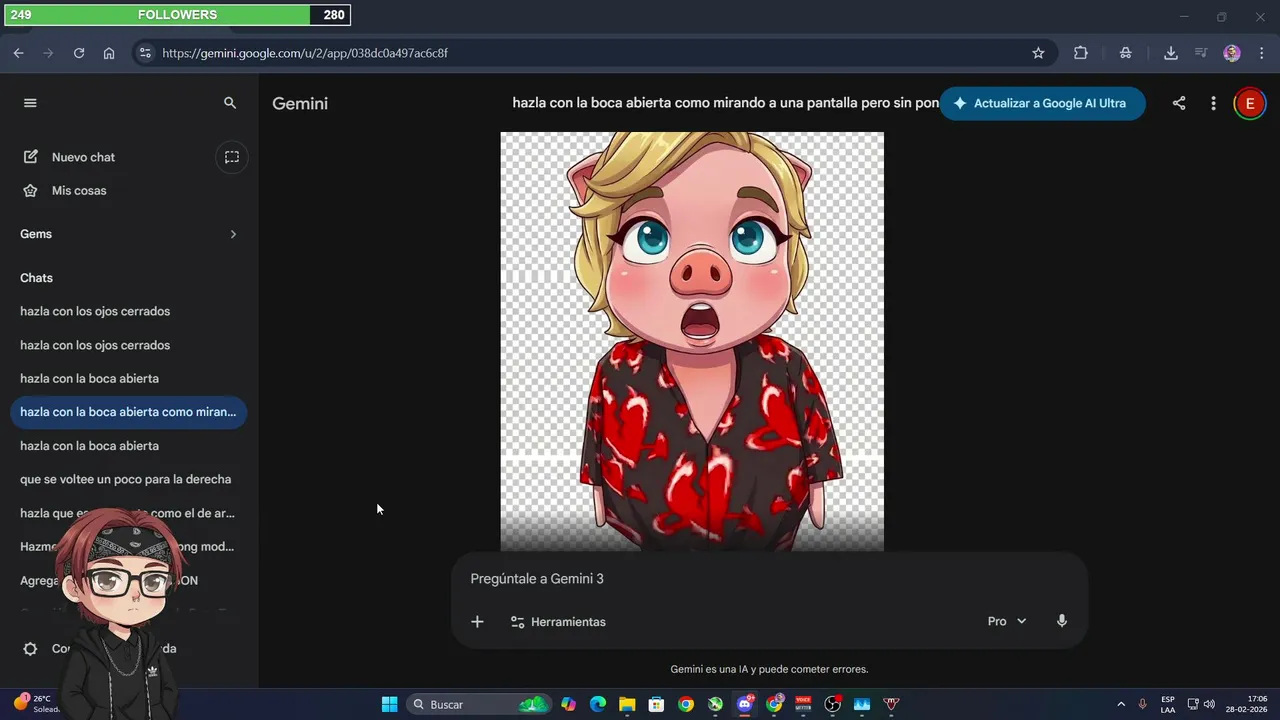
Task: Go to browser home page
Action: (x=109, y=53)
